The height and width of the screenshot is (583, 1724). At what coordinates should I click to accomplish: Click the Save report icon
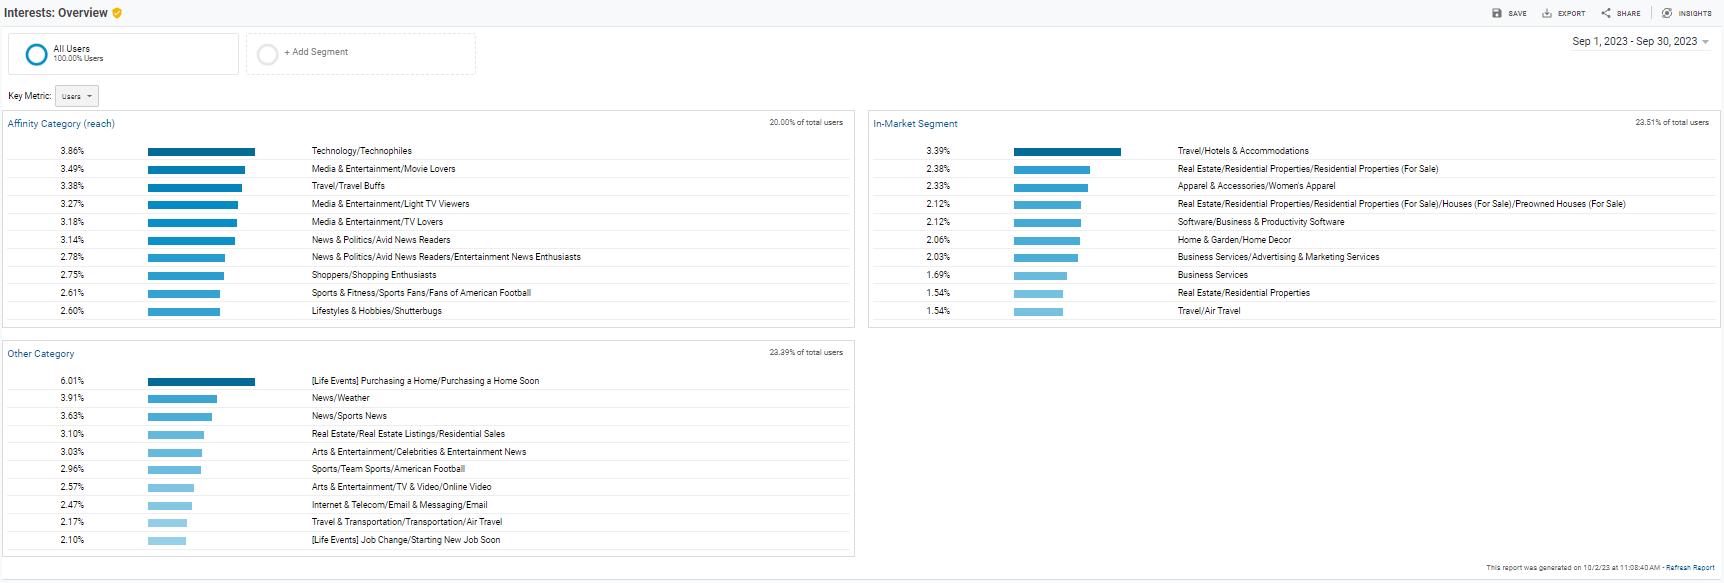click(x=1497, y=13)
